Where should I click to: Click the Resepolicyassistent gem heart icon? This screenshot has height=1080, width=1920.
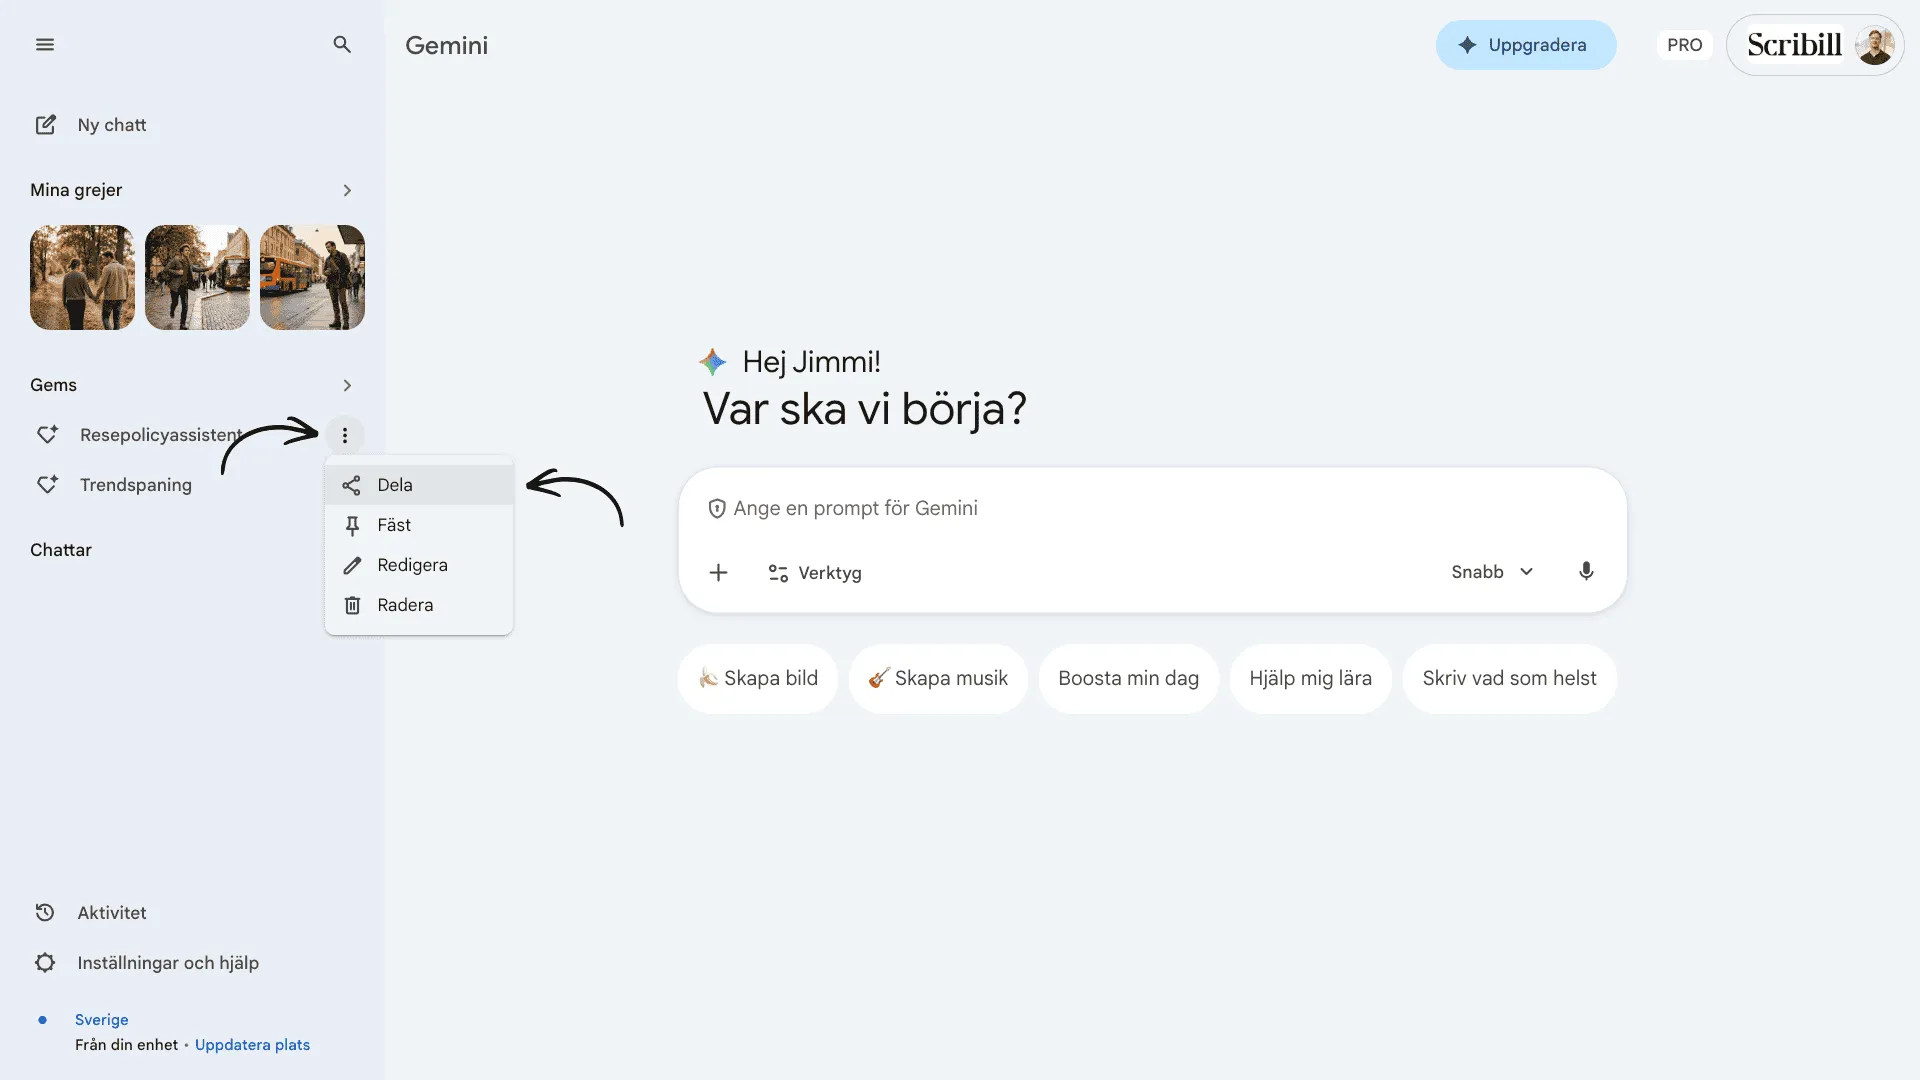pyautogui.click(x=47, y=435)
